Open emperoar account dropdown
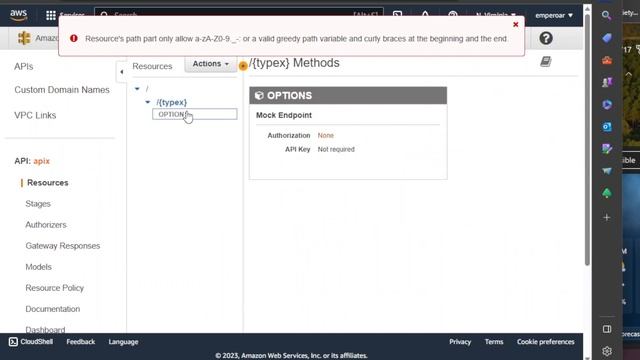This screenshot has height=360, width=640. pos(554,16)
